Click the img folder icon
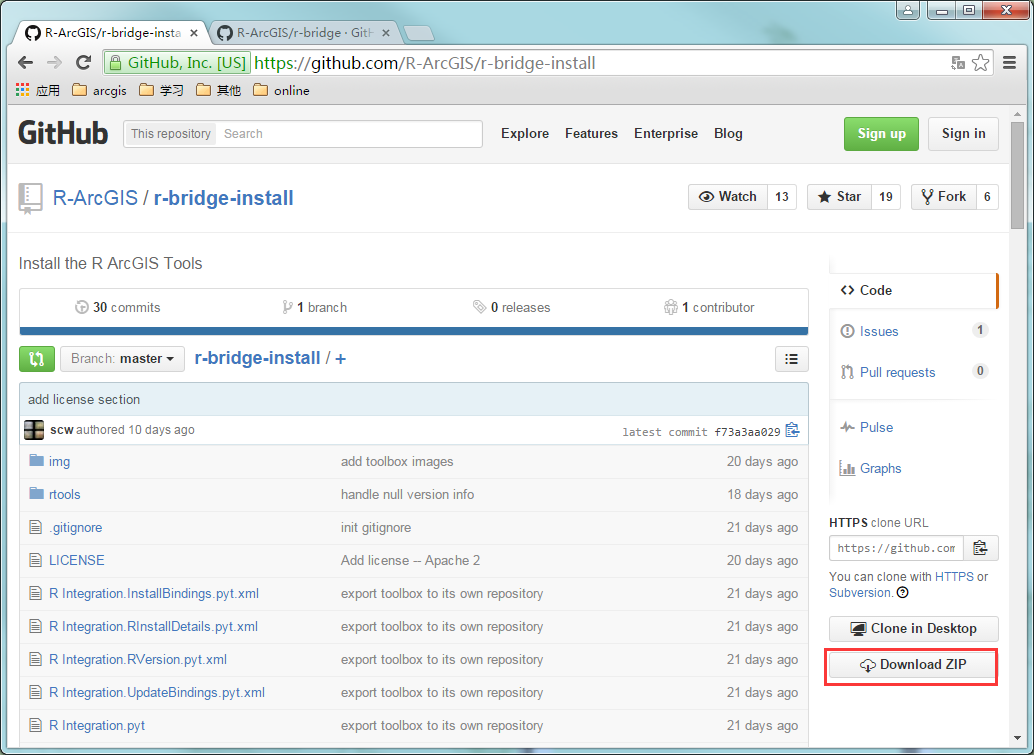1034x755 pixels. [37, 460]
